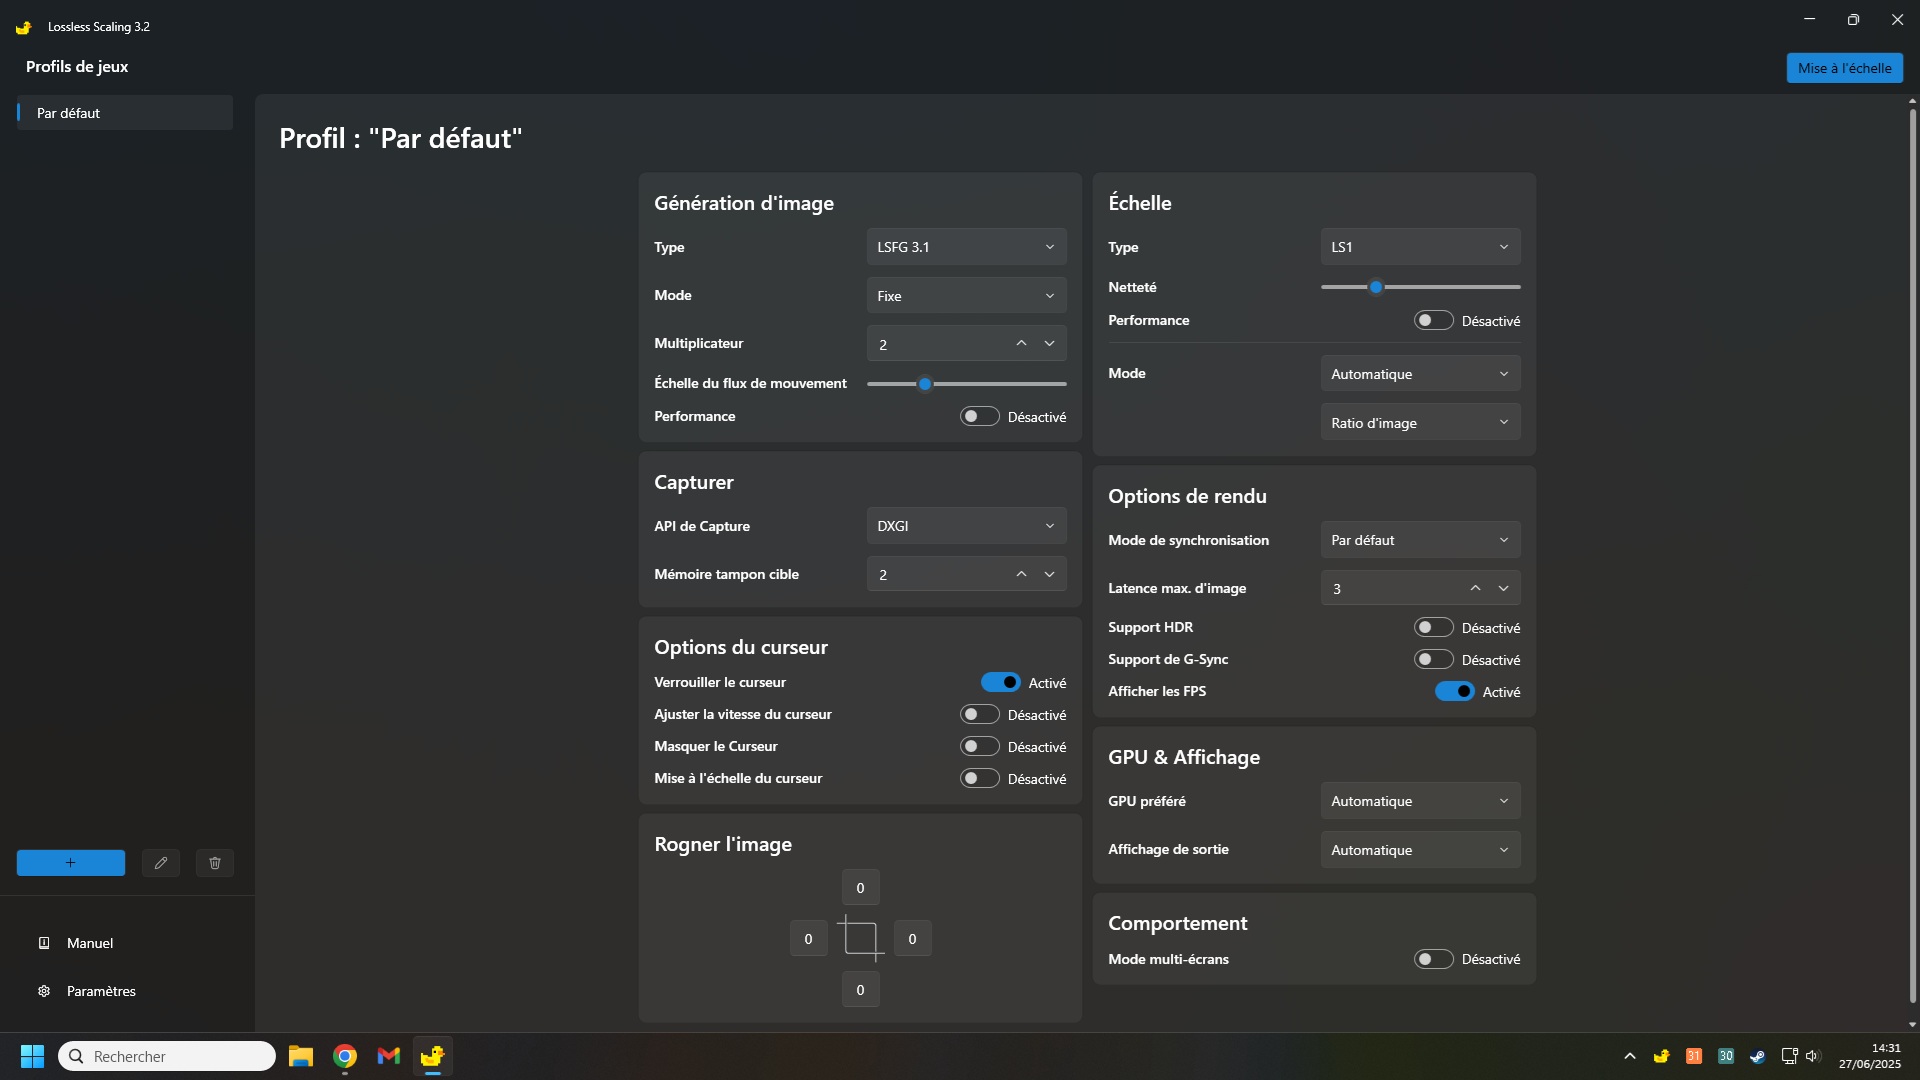Launch Google Chrome from the taskbar
The height and width of the screenshot is (1080, 1920).
point(345,1056)
